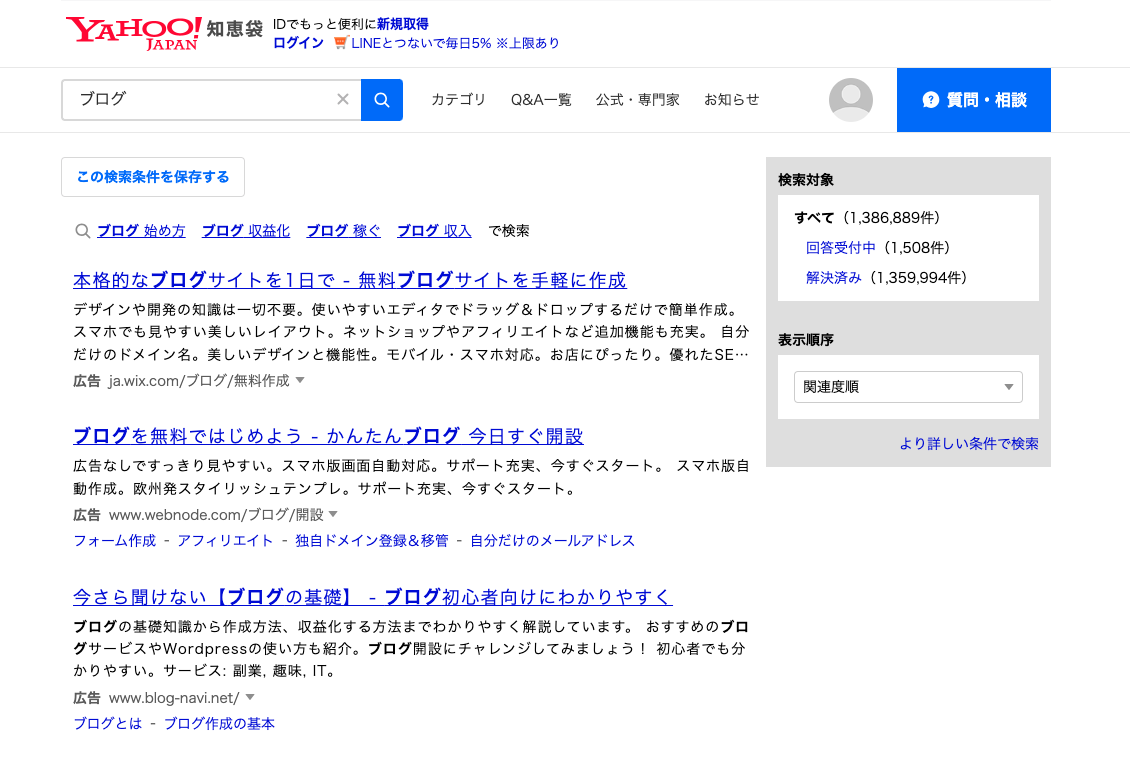This screenshot has width=1130, height=758.
Task: Click the user avatar icon in the header
Action: (850, 100)
